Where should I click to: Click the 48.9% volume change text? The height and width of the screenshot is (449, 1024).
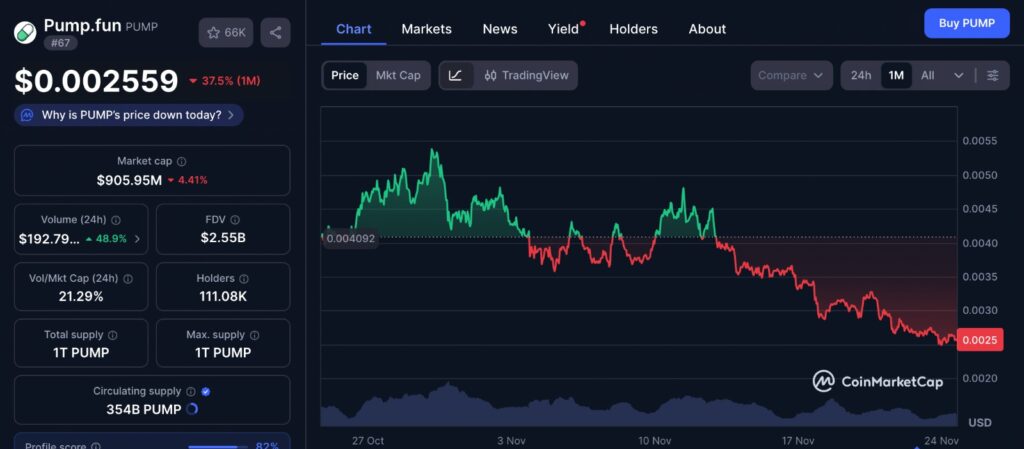tap(111, 239)
